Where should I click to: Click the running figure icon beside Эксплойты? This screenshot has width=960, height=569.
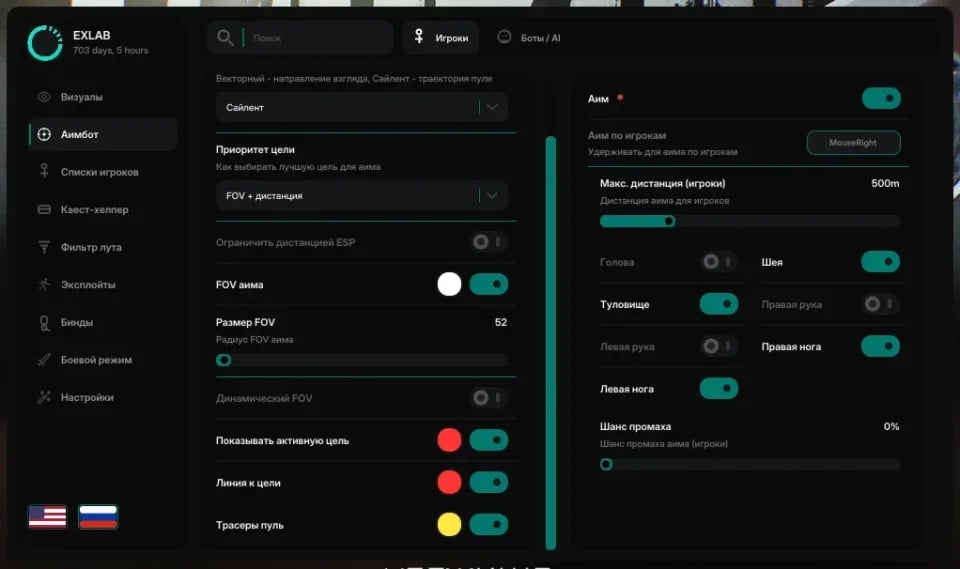[44, 284]
